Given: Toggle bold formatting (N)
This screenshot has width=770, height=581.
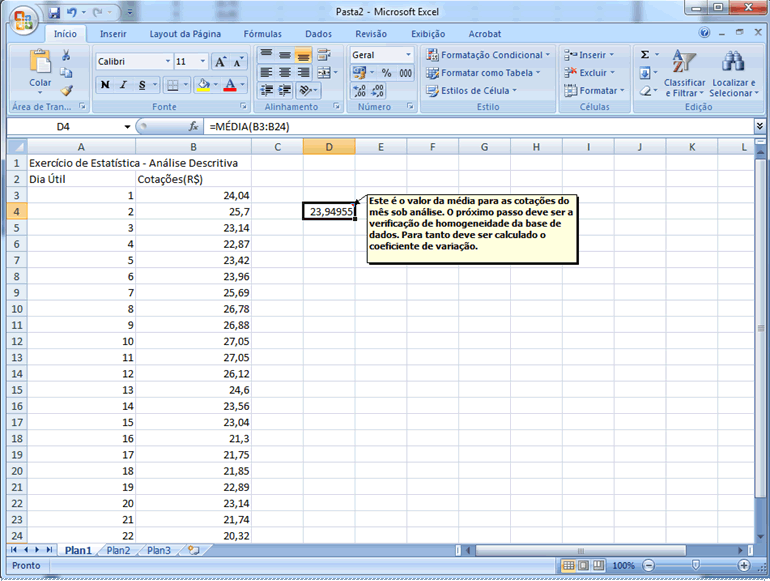Looking at the screenshot, I should 105,85.
